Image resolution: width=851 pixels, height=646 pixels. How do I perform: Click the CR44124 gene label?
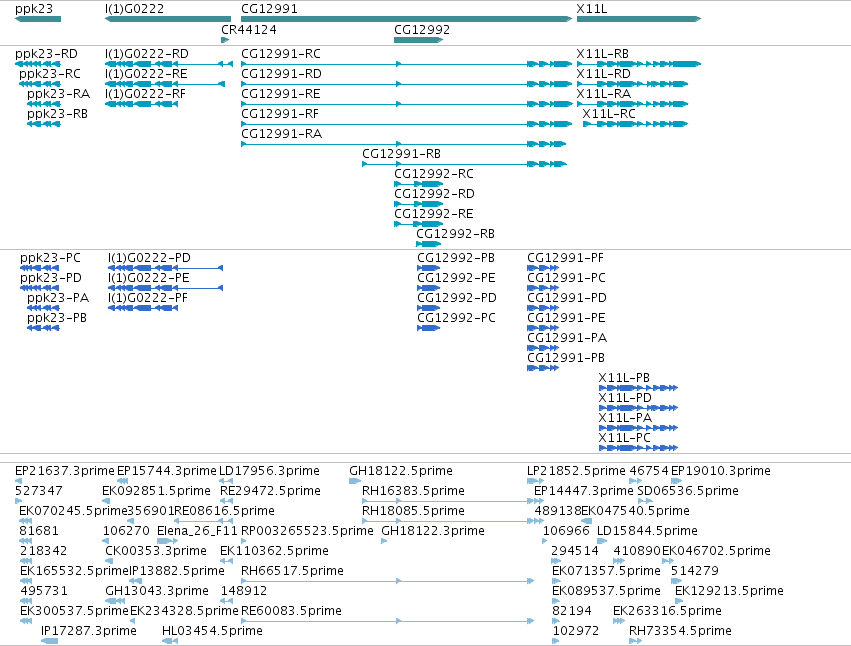point(249,30)
